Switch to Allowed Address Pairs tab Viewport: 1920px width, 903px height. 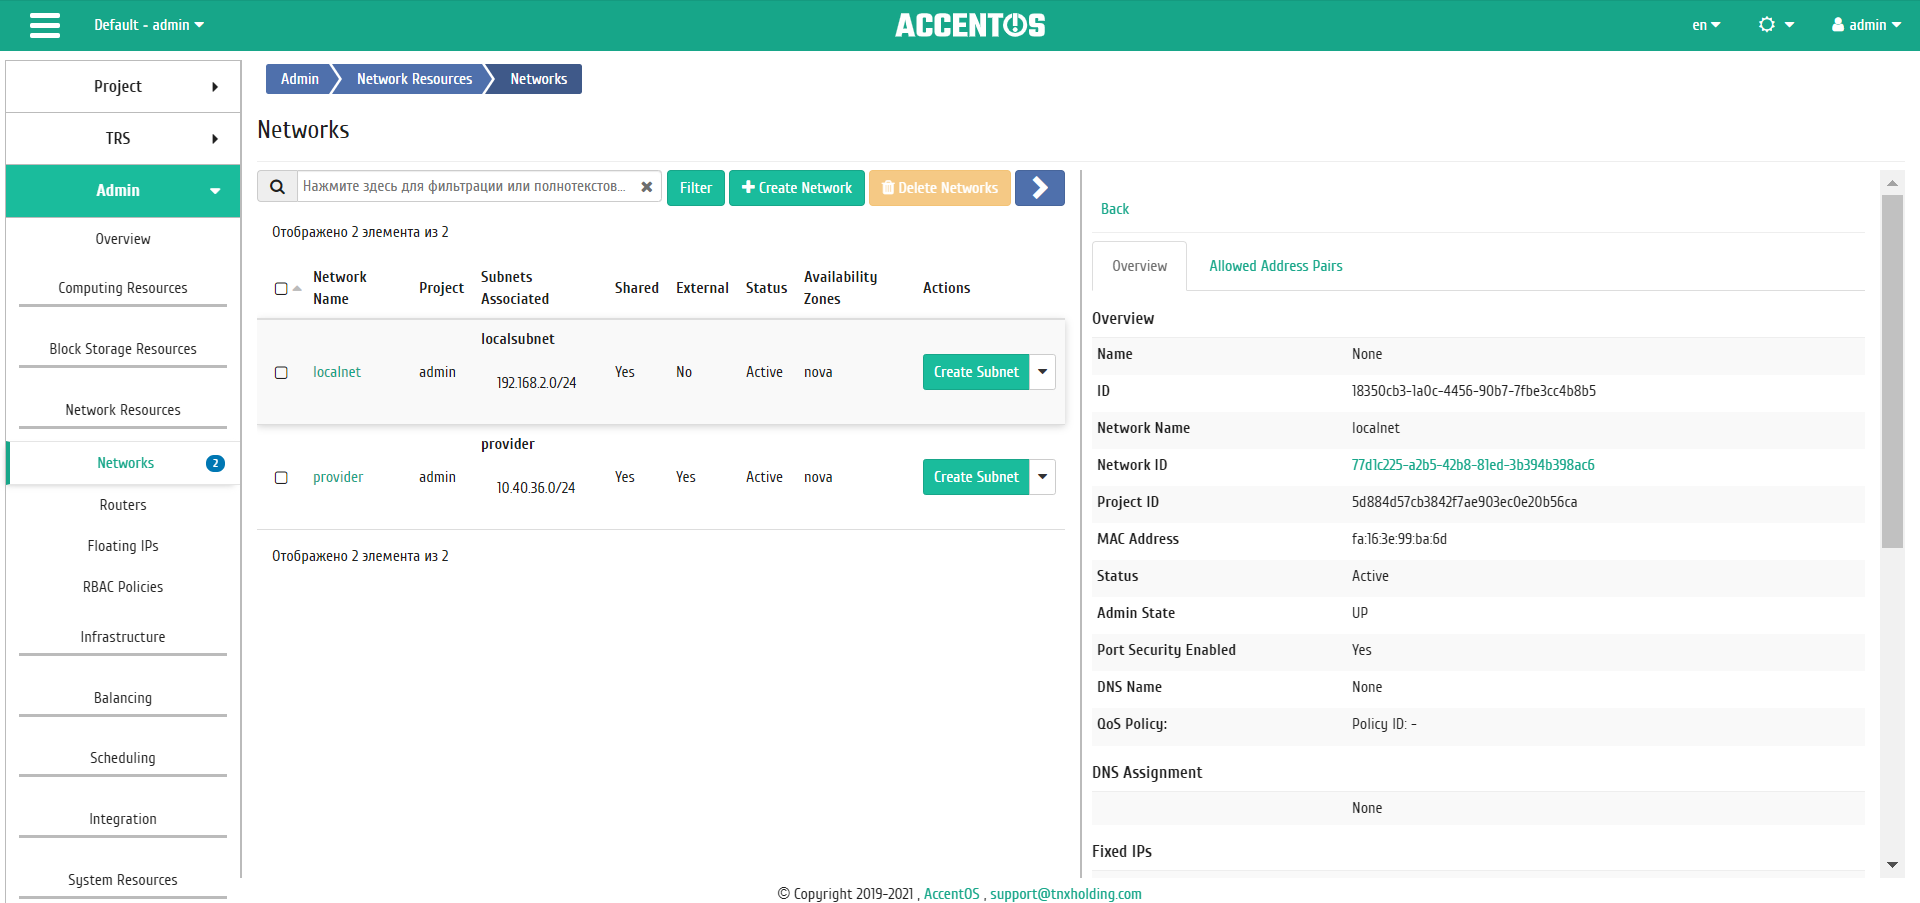(1275, 266)
